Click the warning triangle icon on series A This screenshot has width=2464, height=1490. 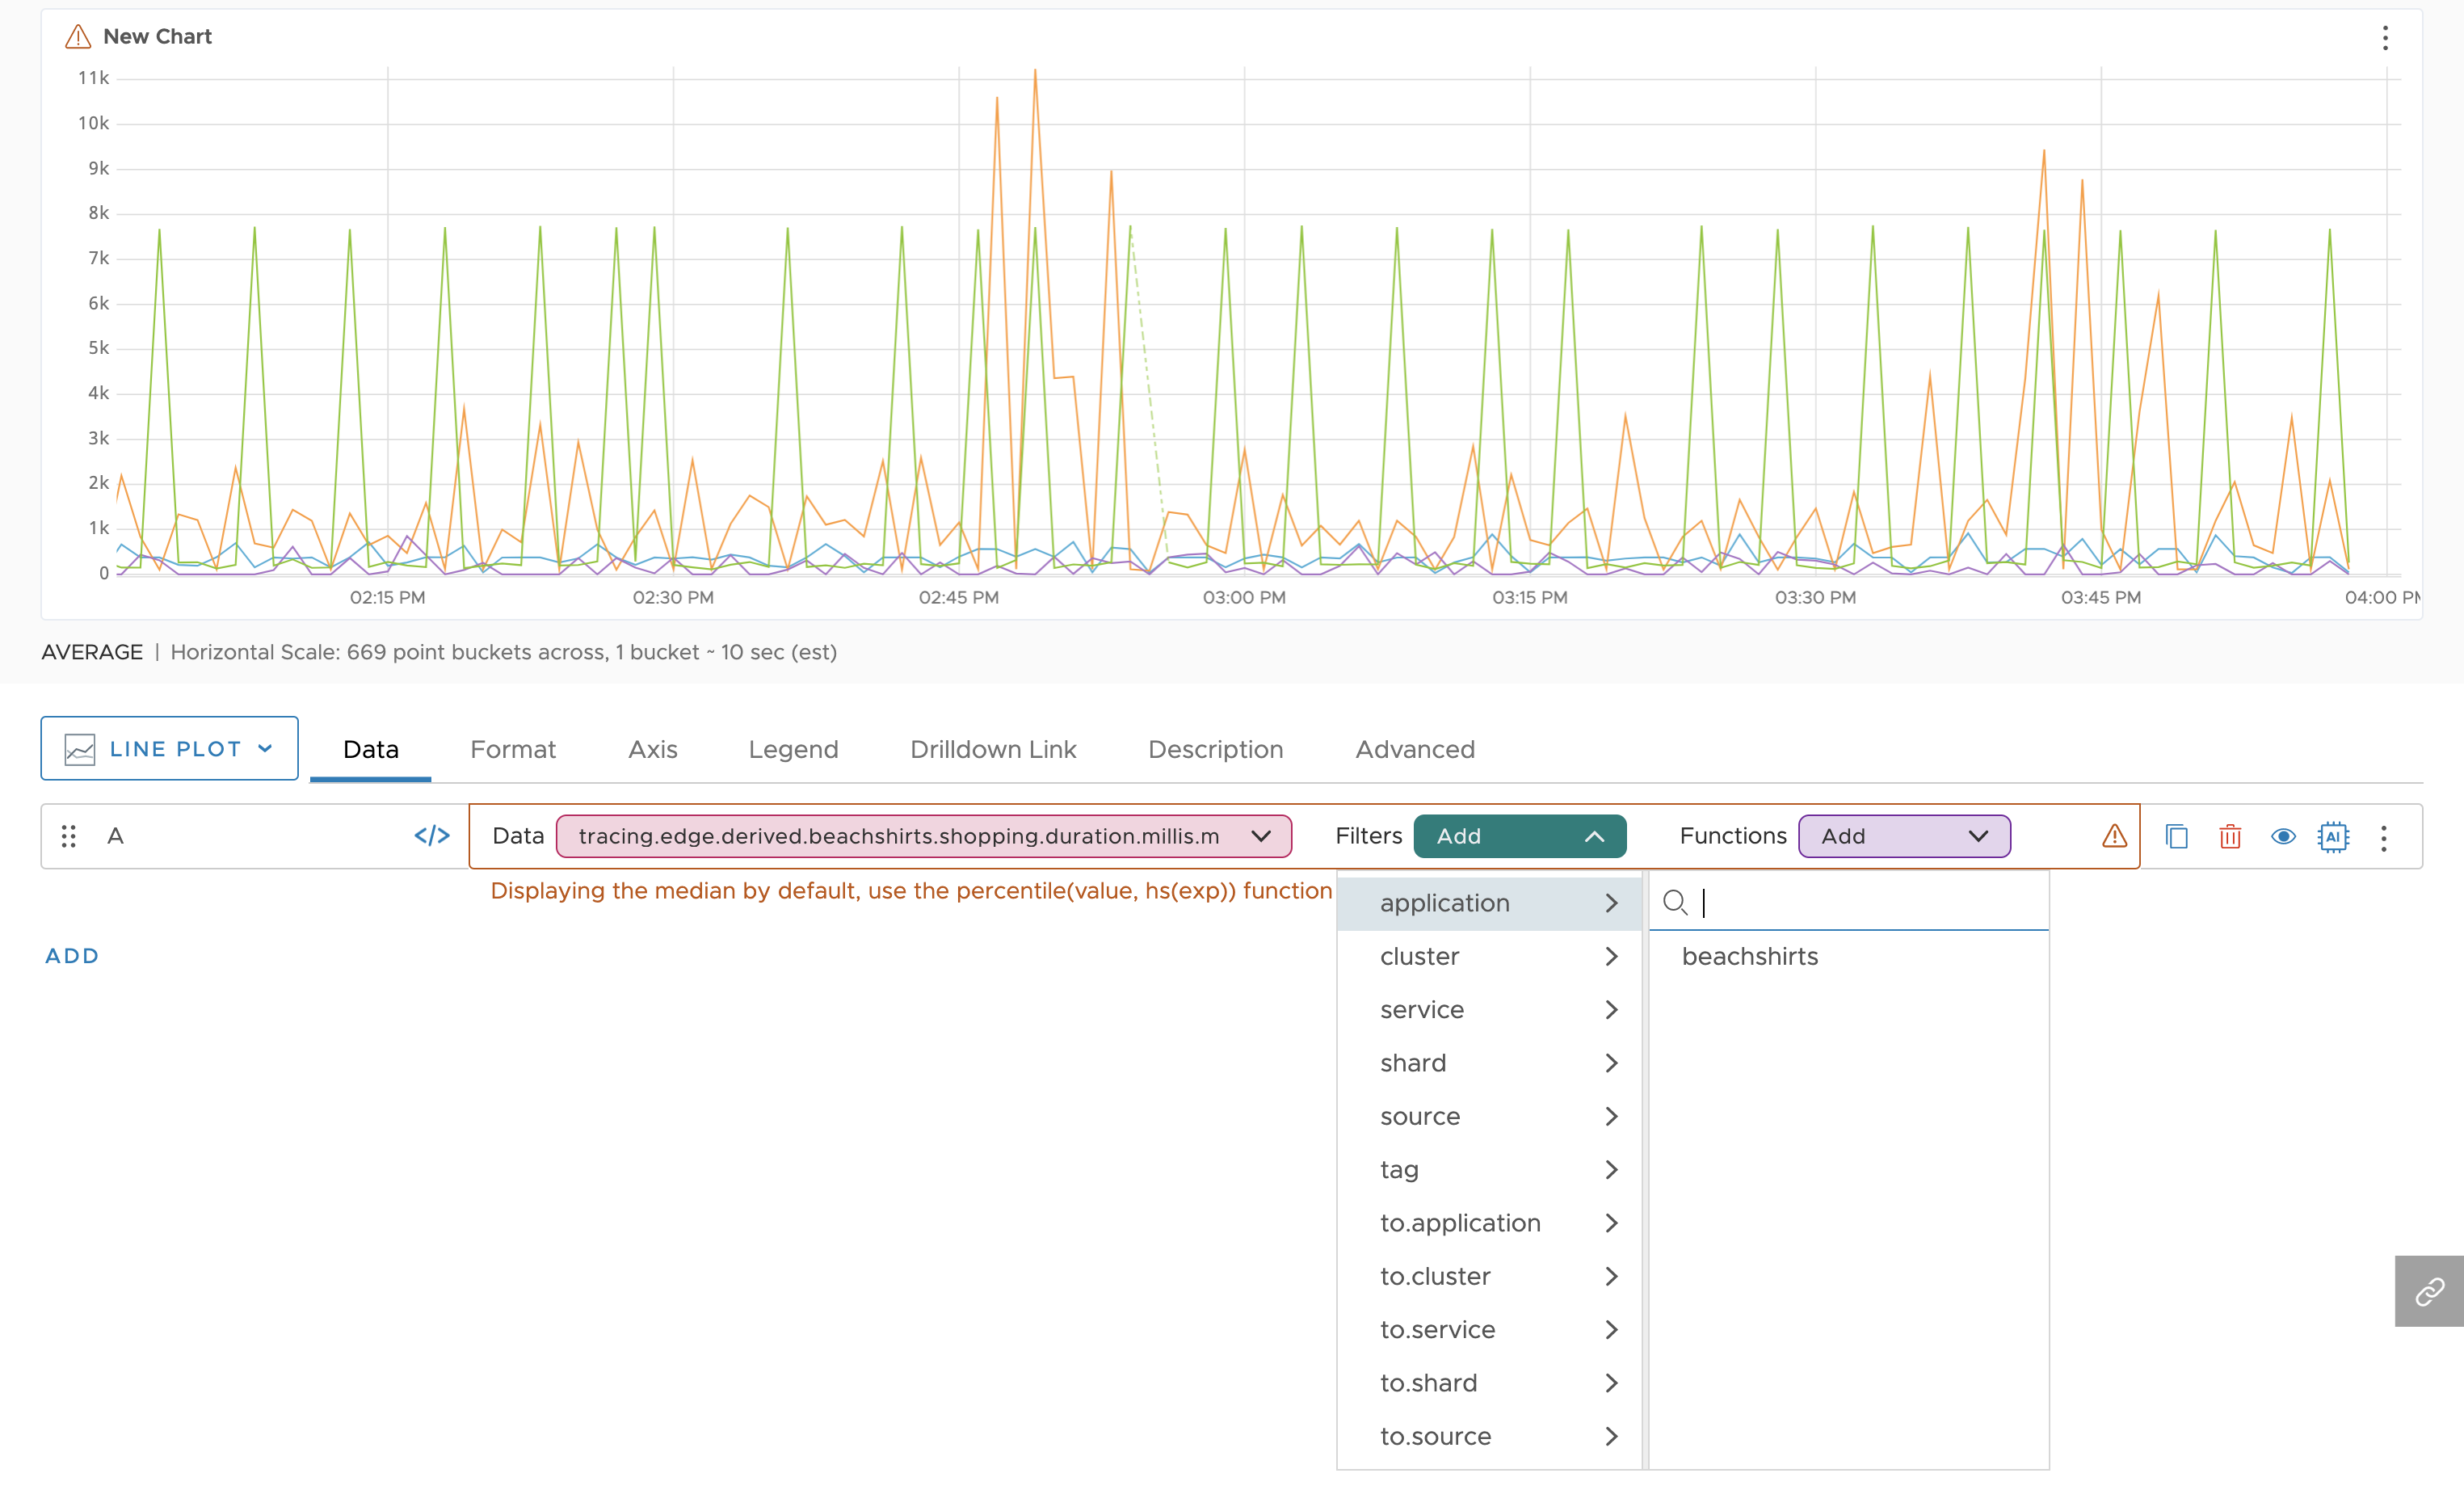click(x=2112, y=835)
